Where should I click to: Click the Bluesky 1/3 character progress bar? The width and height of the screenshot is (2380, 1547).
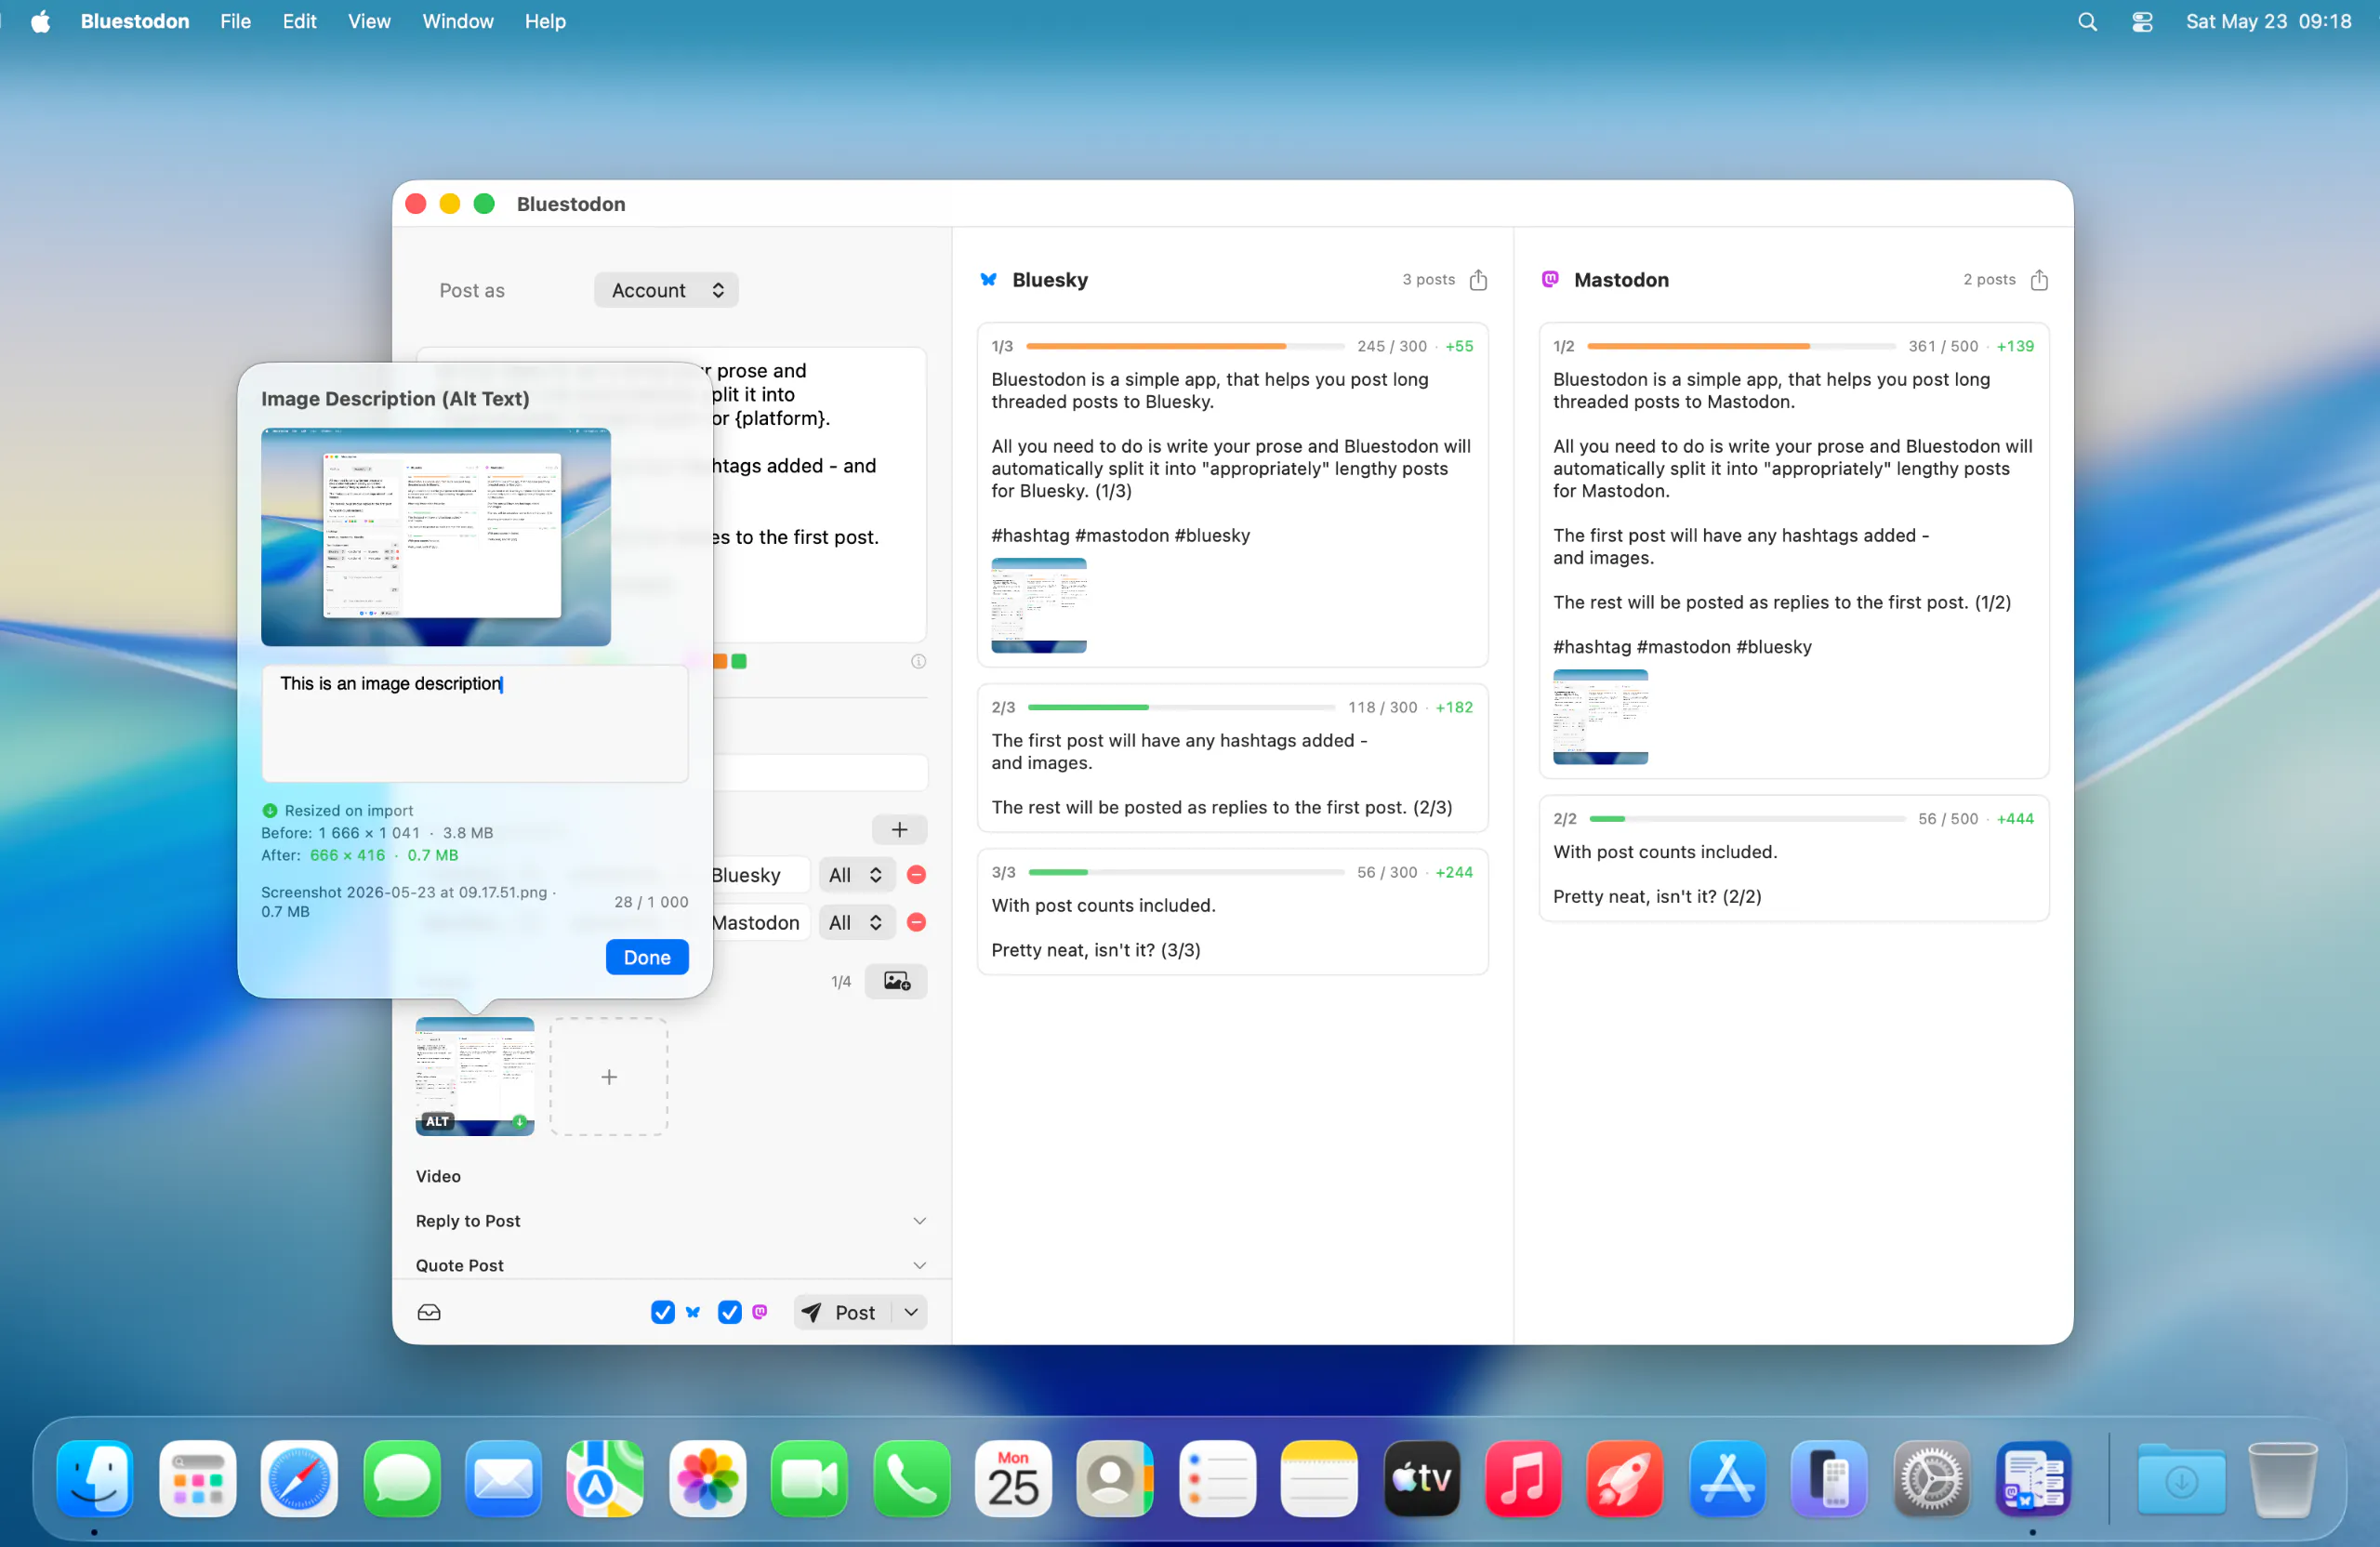(x=1185, y=346)
